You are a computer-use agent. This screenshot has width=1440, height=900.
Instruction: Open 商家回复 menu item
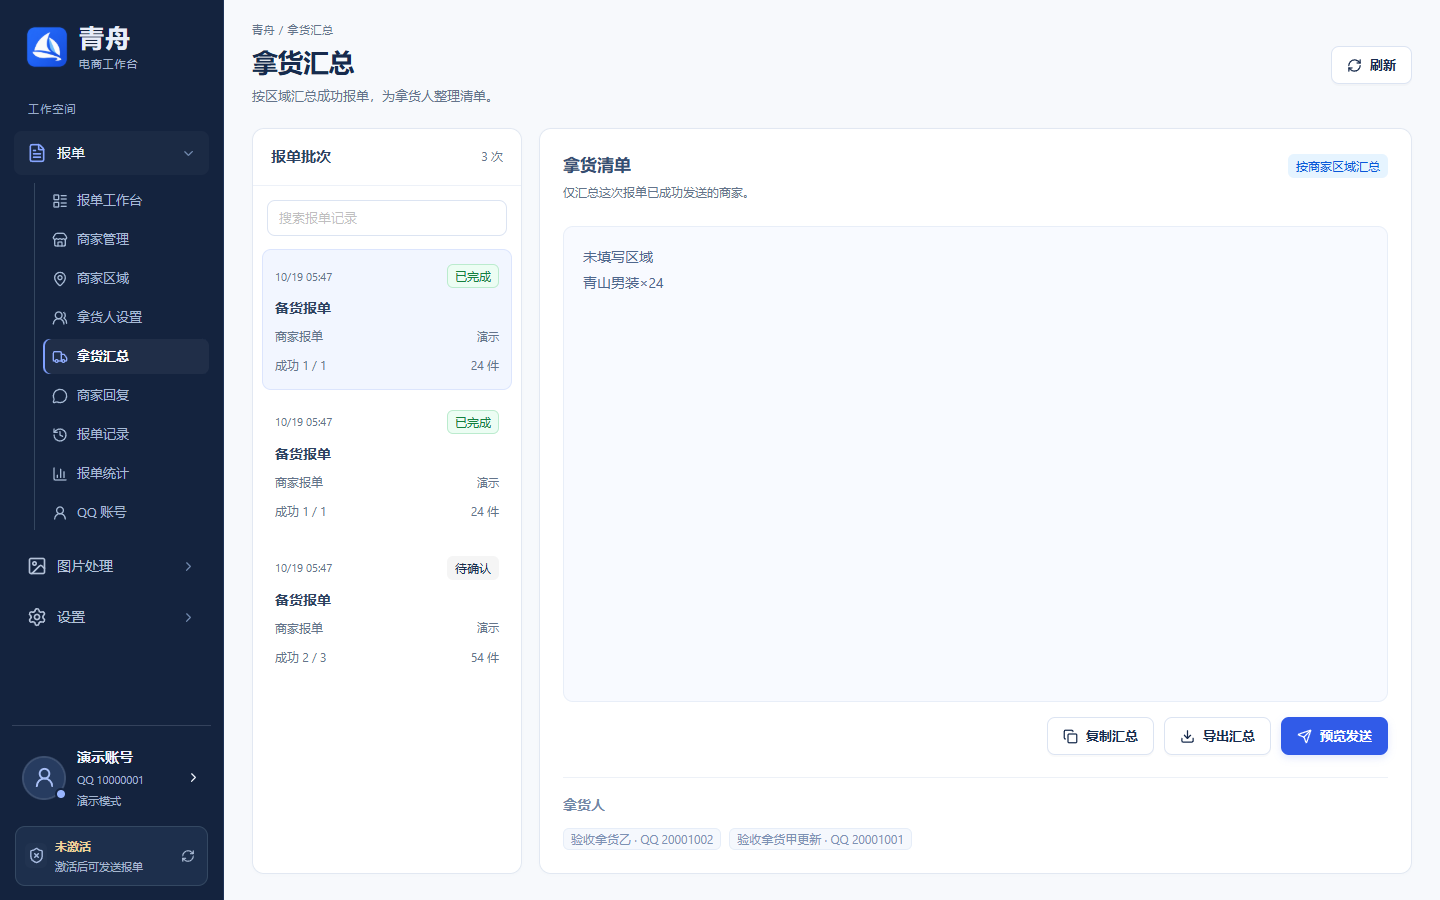pos(126,396)
